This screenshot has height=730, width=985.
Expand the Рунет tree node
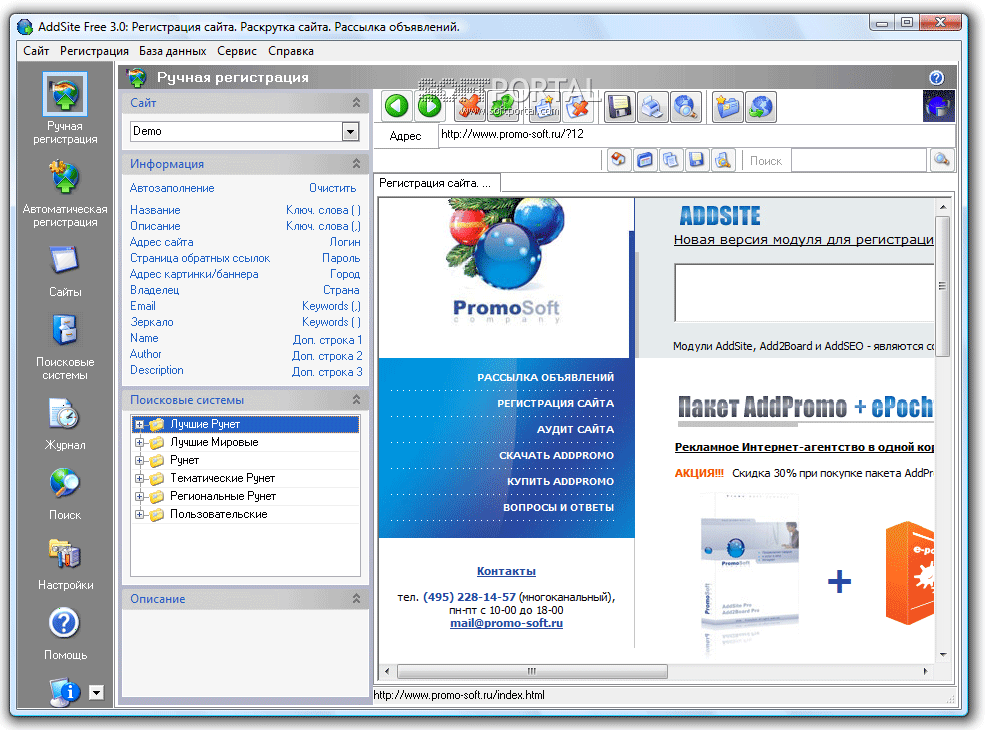(x=139, y=460)
